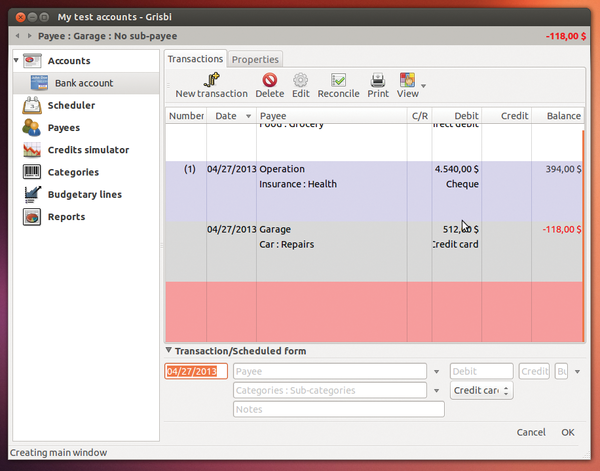Click the Accounts sidebar icon
This screenshot has height=471, width=600.
(32, 61)
